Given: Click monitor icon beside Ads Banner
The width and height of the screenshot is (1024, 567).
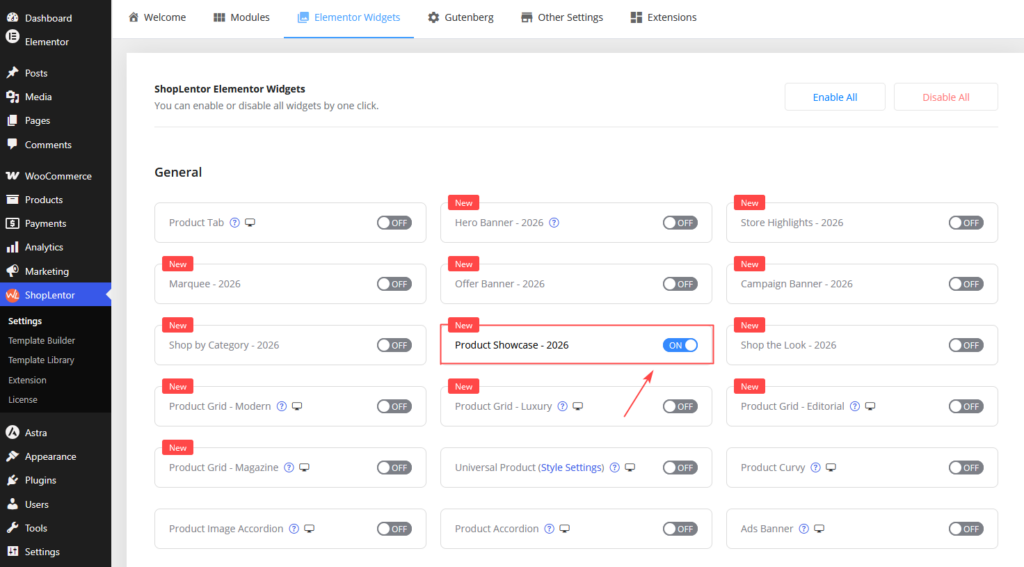Looking at the screenshot, I should [819, 528].
